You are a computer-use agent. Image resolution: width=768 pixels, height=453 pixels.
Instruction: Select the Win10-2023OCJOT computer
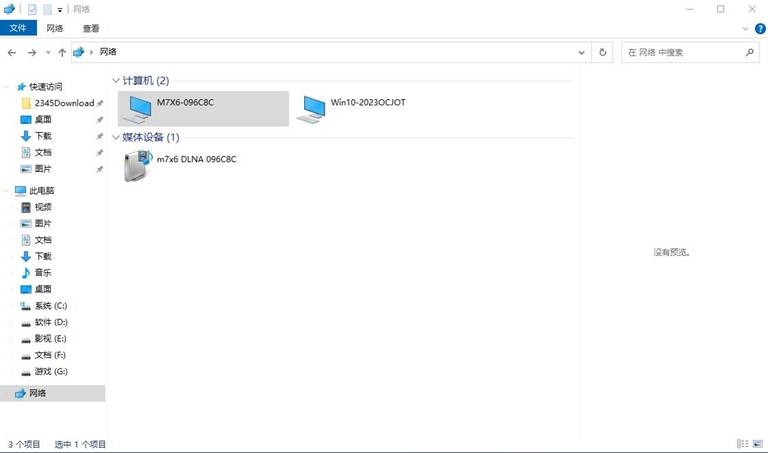[x=378, y=109]
